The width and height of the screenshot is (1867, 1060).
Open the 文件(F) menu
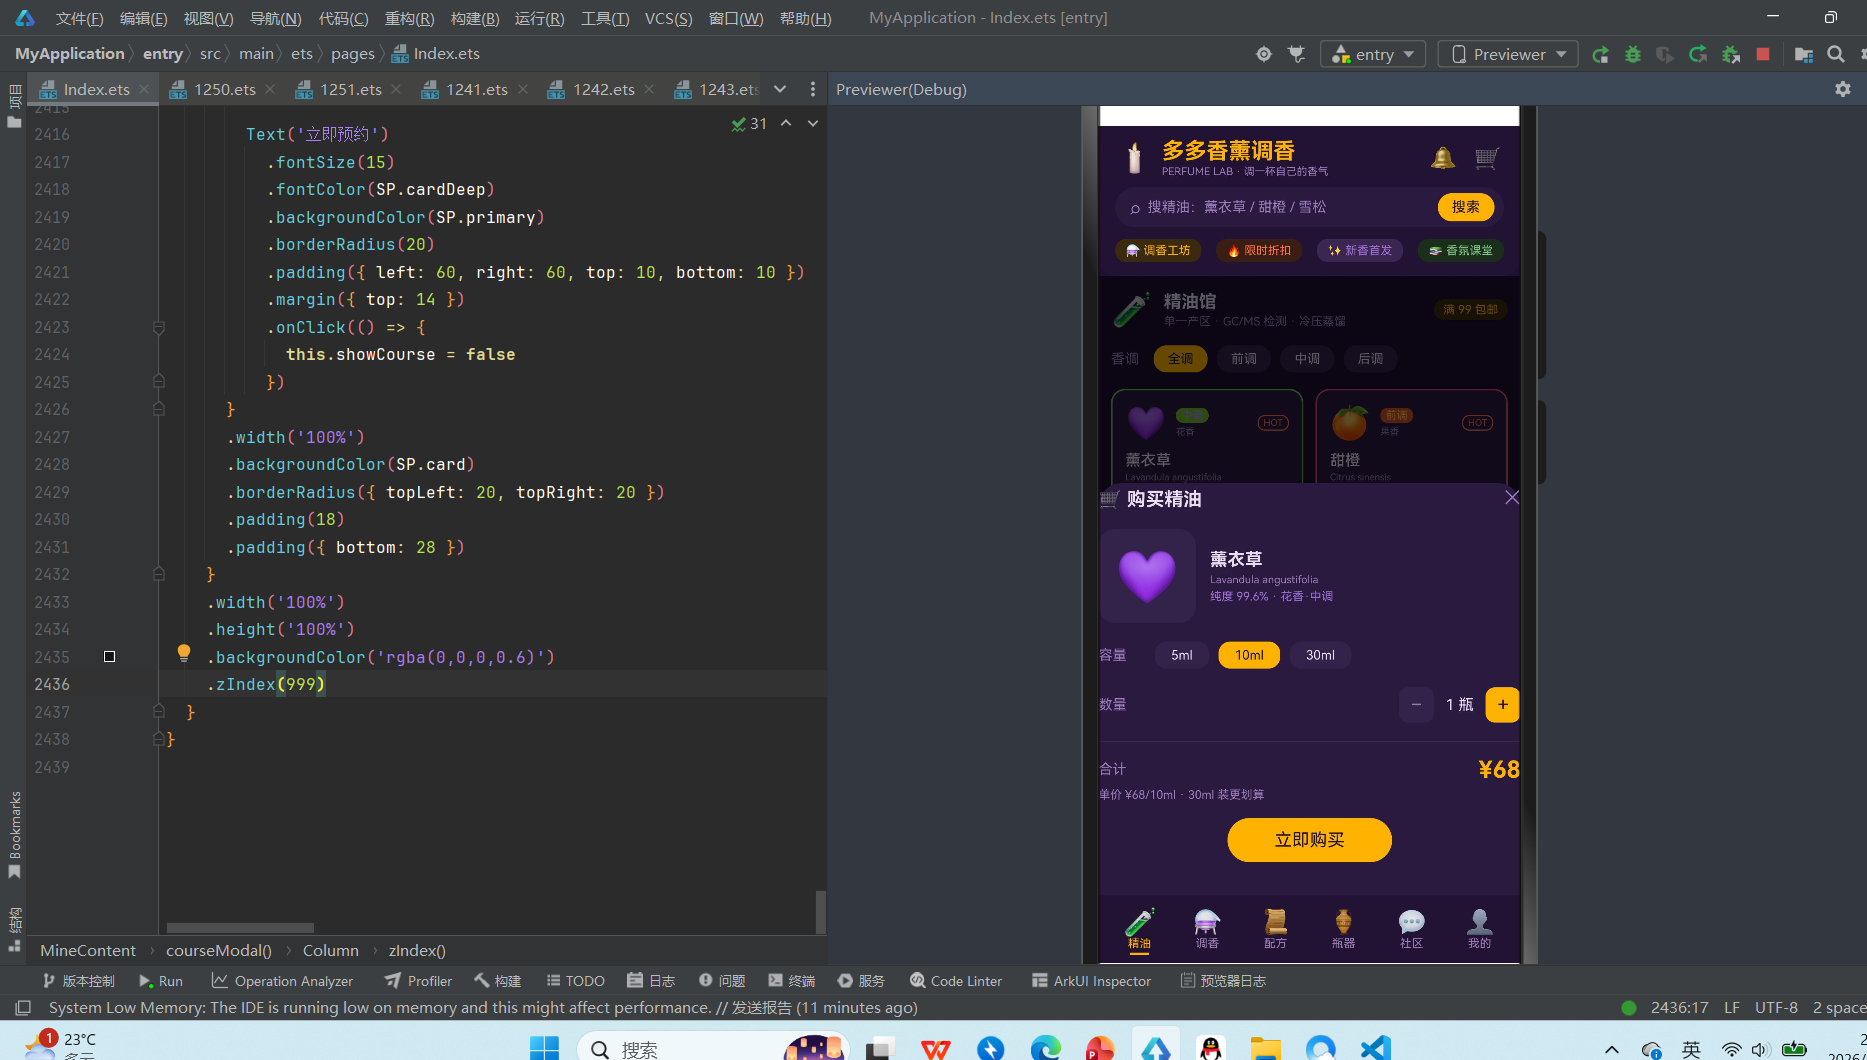80,18
